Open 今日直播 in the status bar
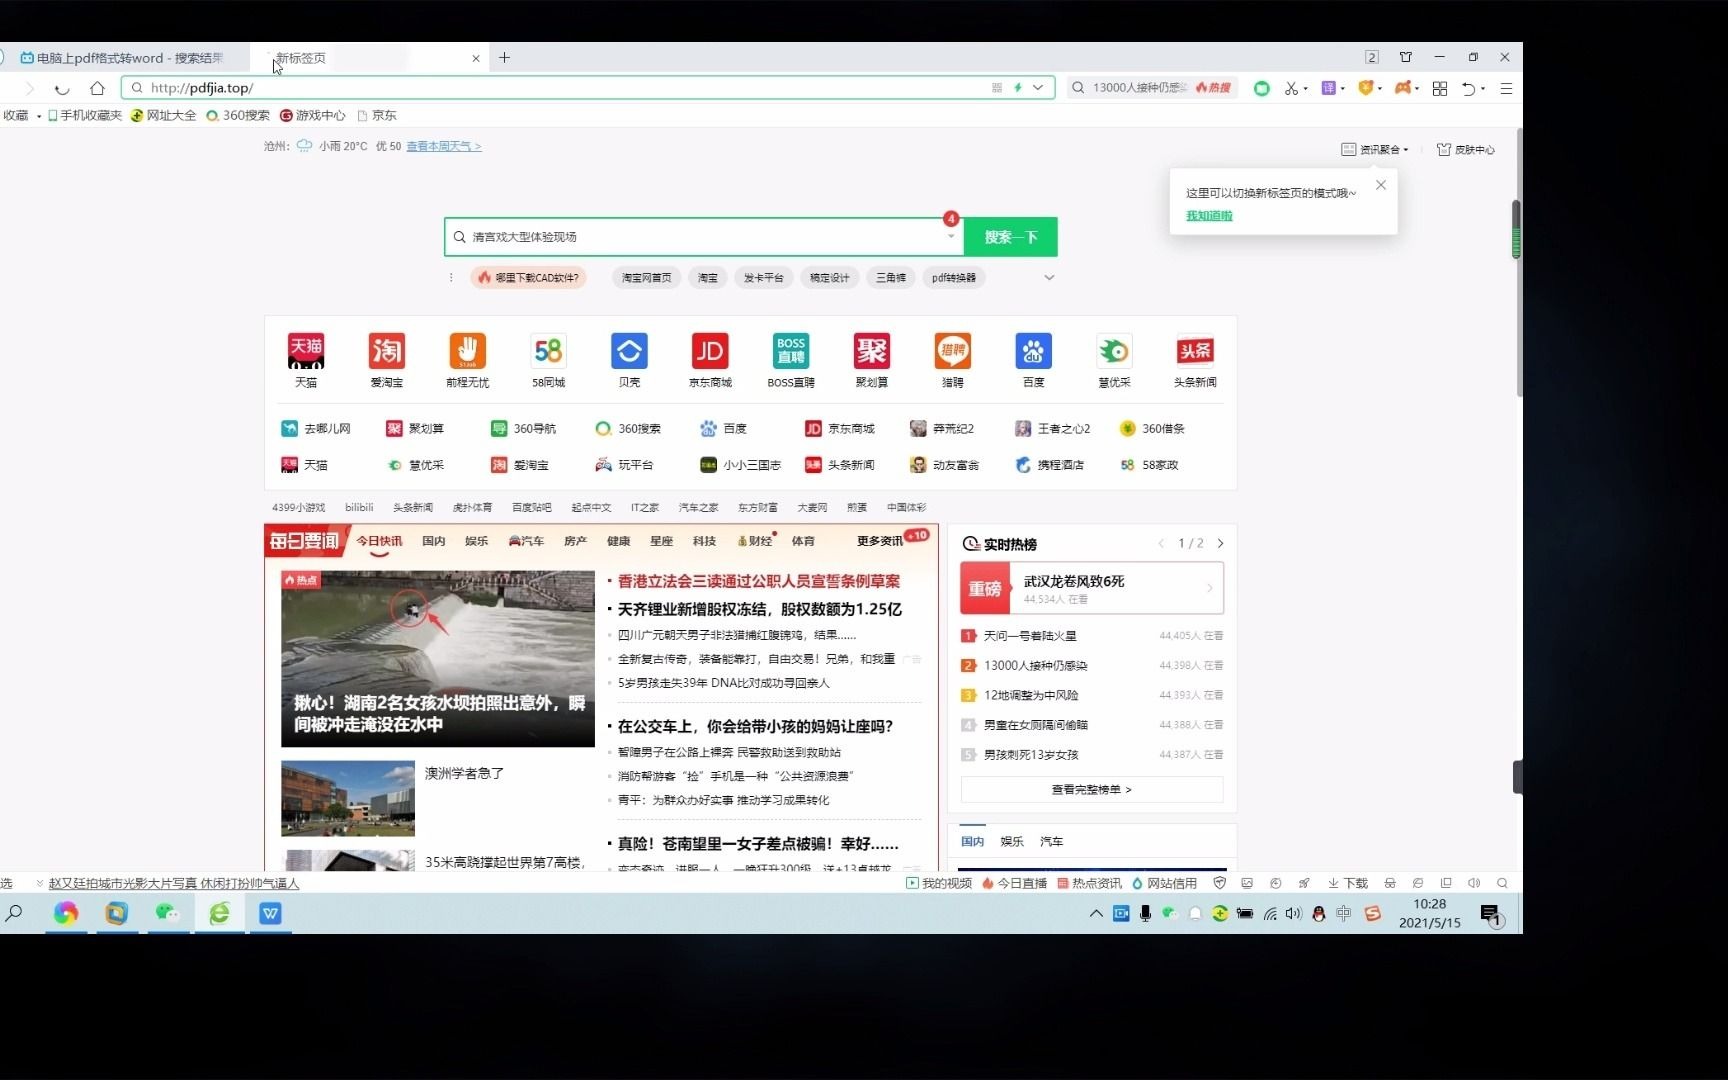The image size is (1728, 1080). tap(1014, 884)
